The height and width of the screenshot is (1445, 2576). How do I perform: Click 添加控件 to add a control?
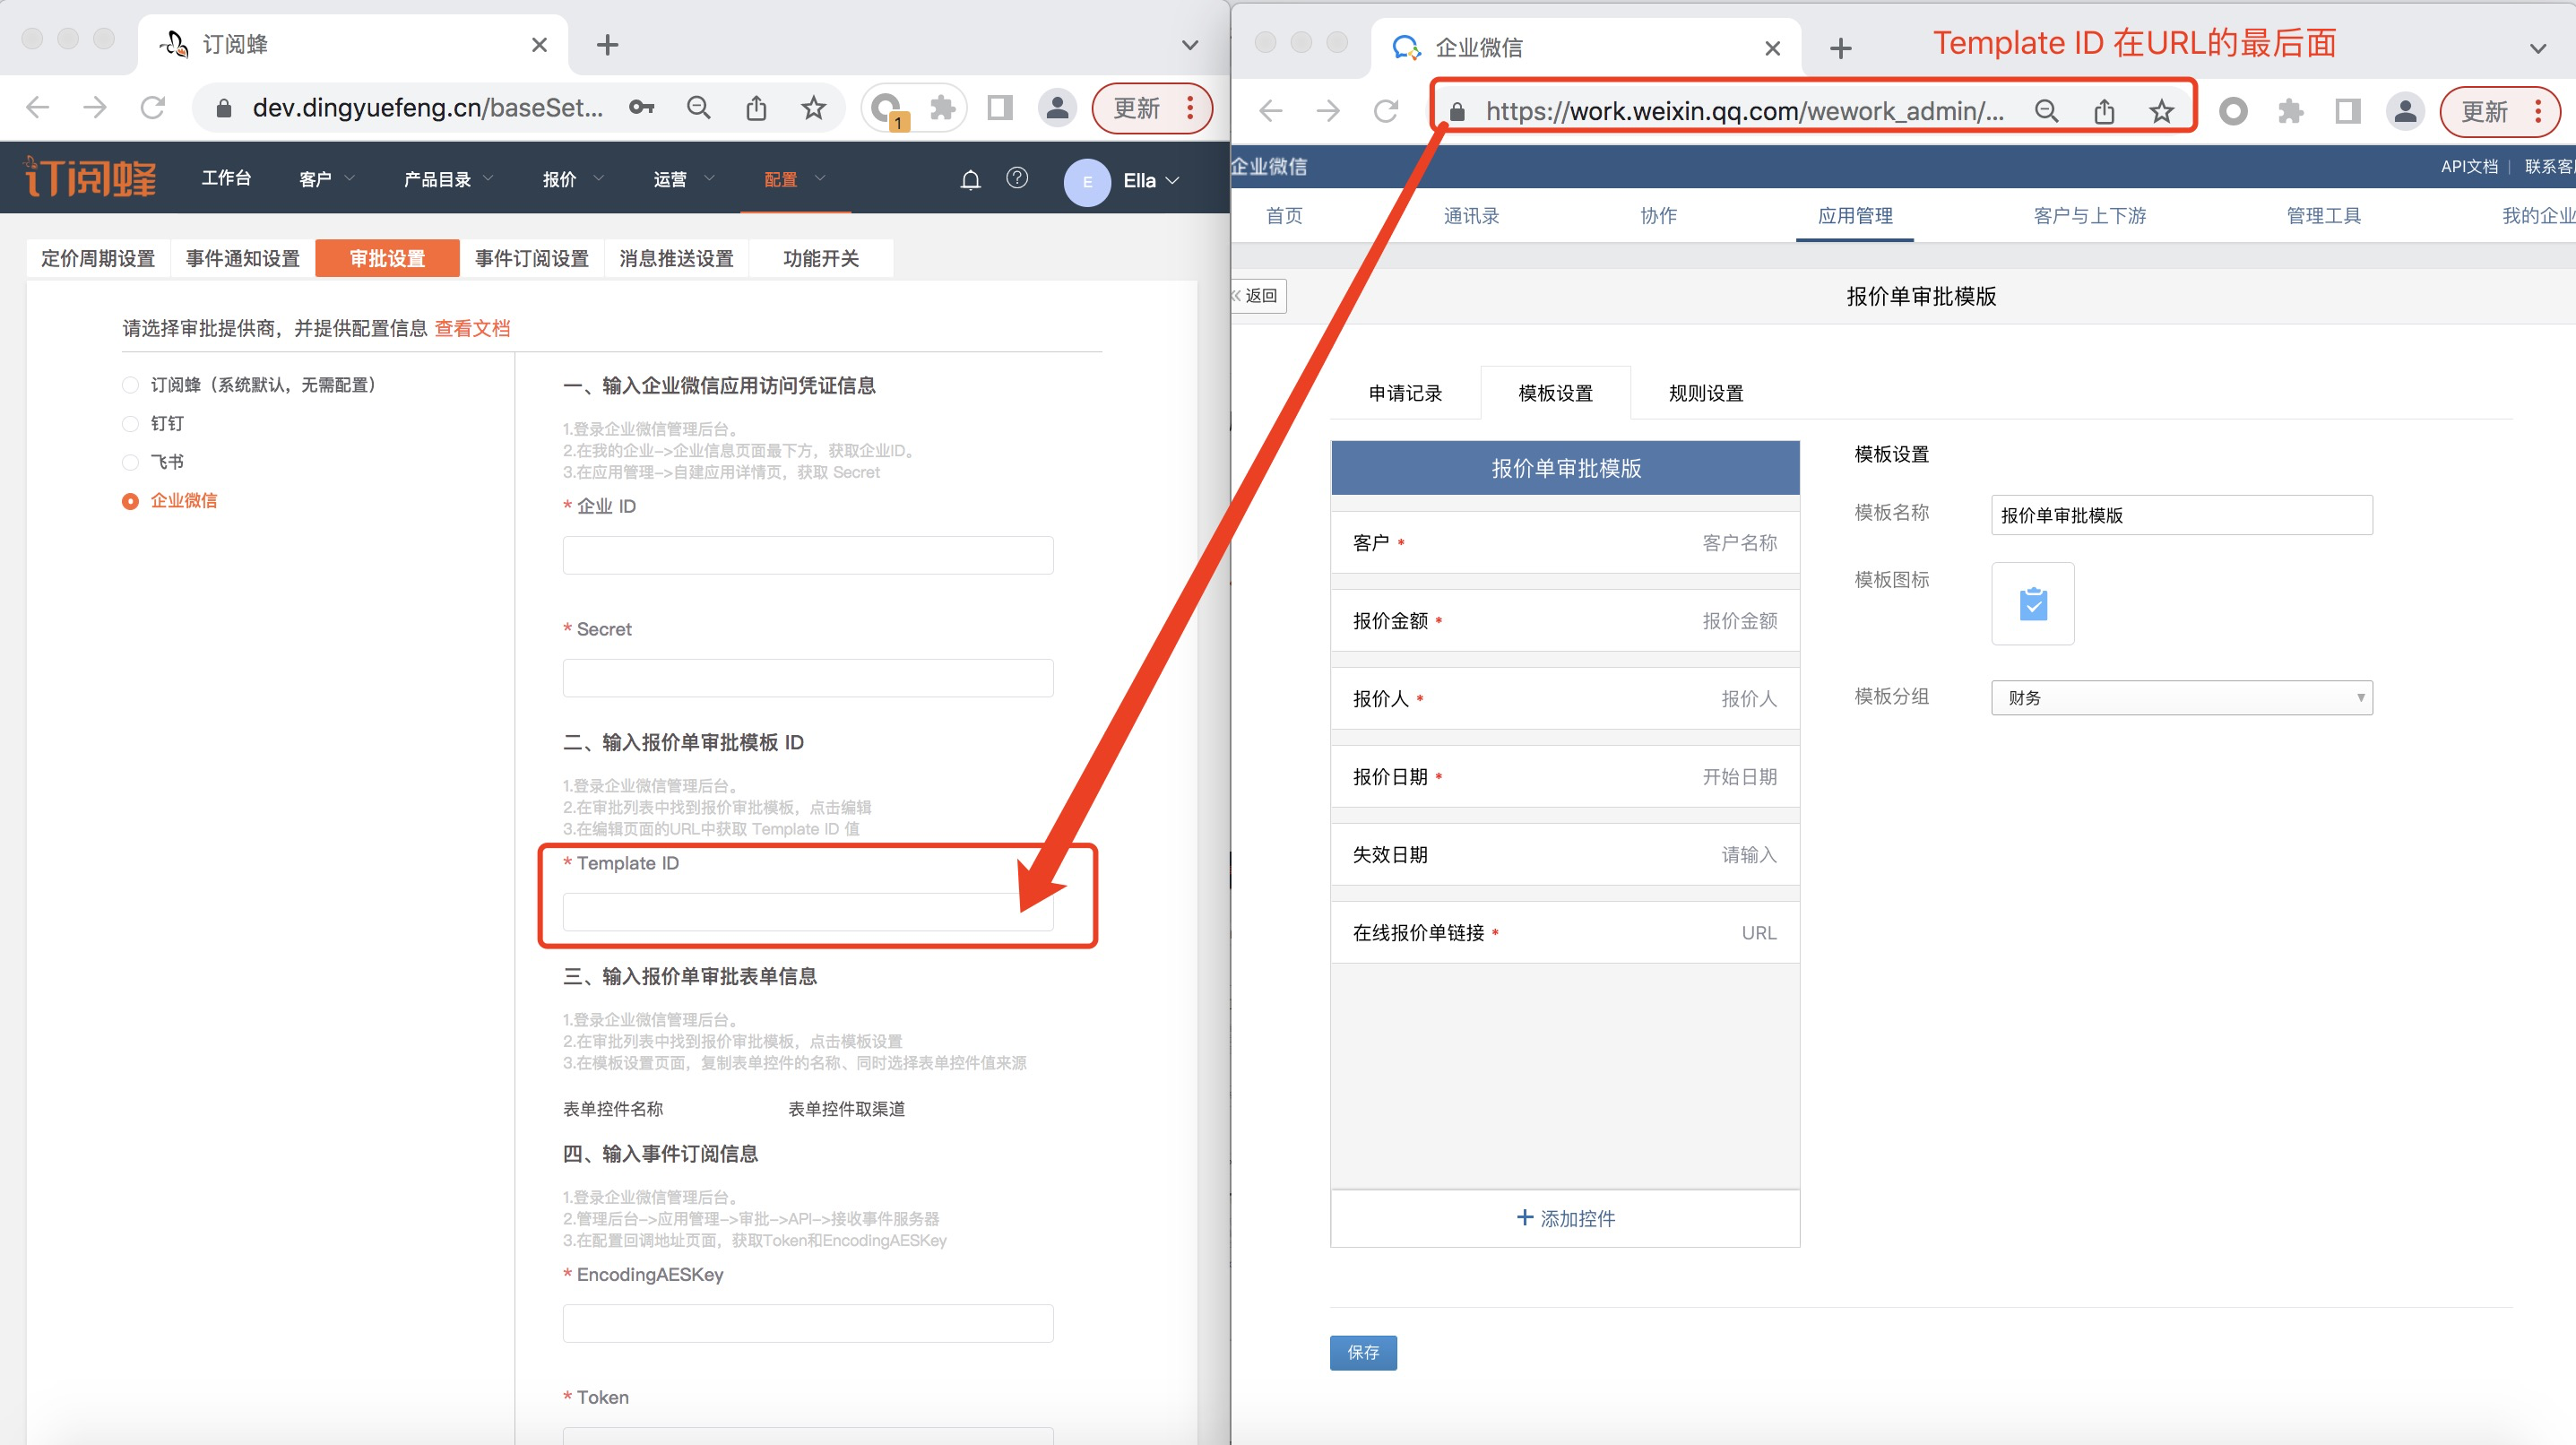1565,1218
